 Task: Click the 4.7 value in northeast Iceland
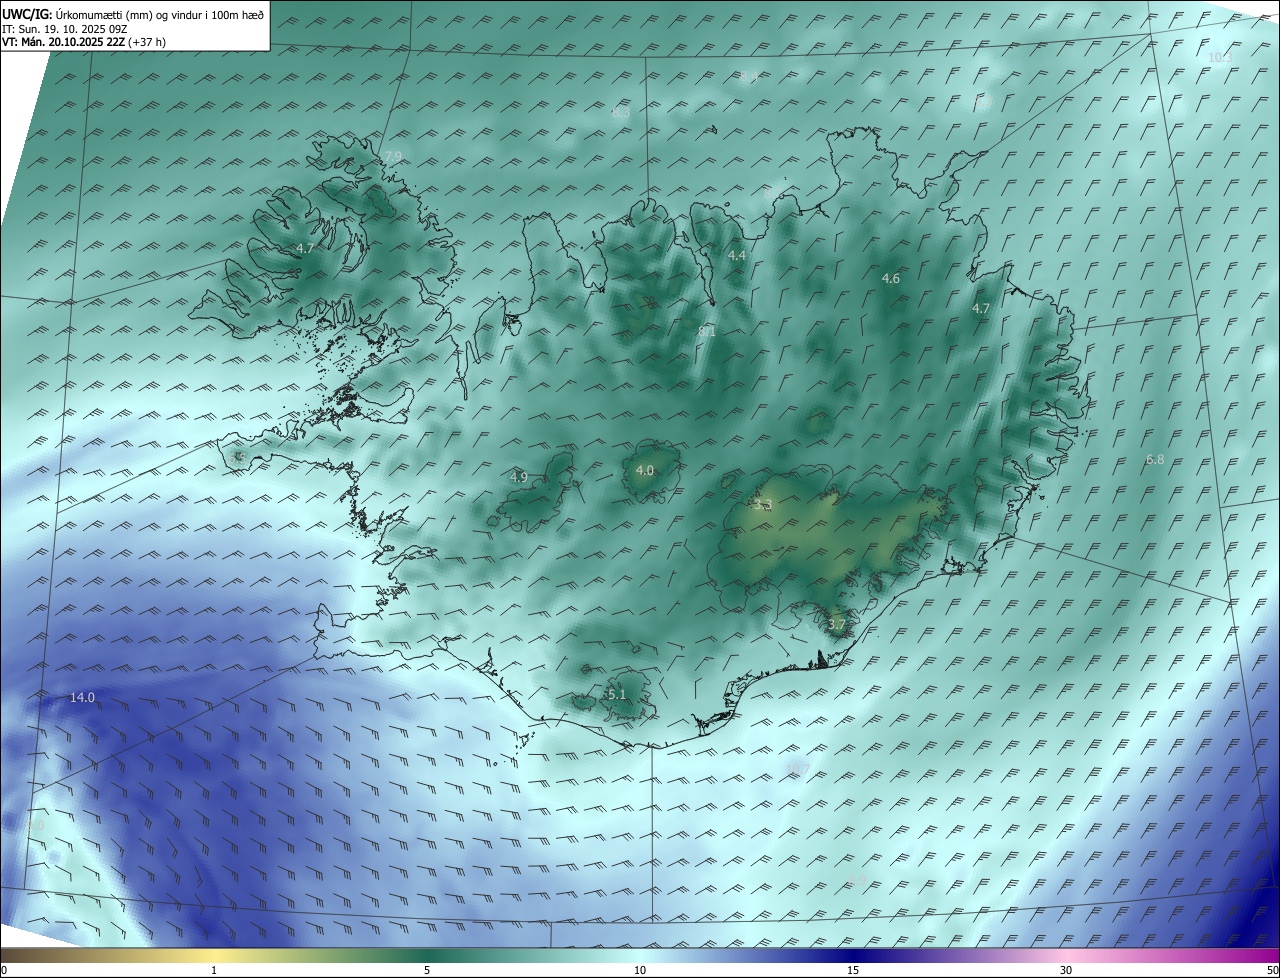point(981,309)
